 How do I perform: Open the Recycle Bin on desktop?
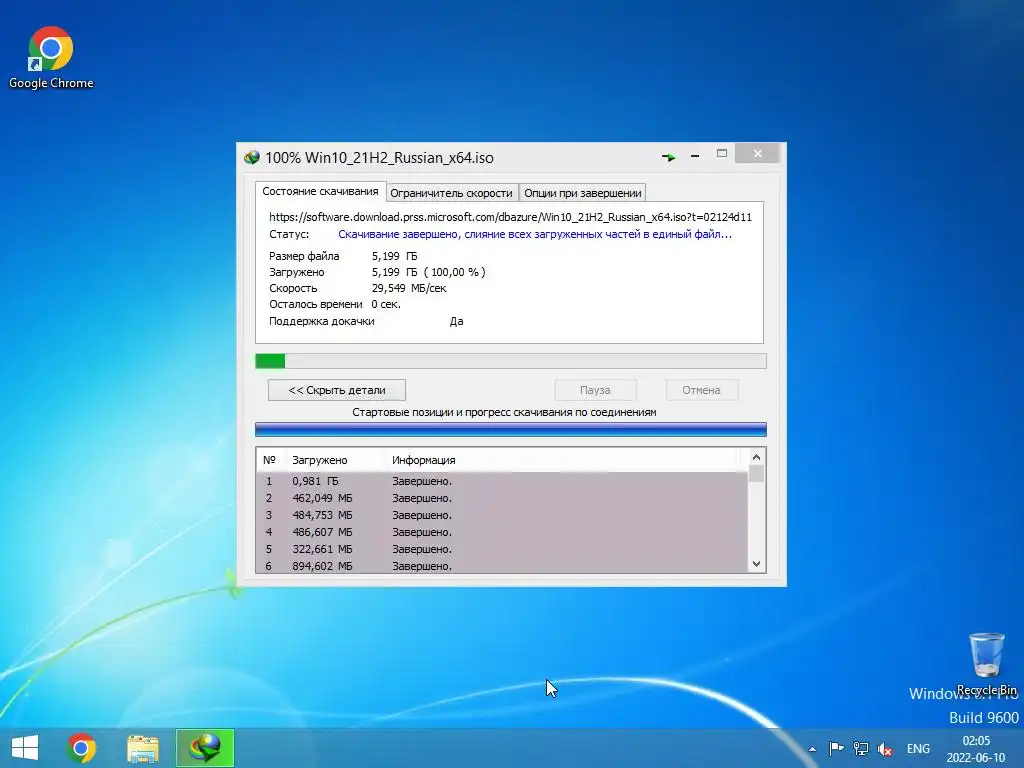[986, 664]
